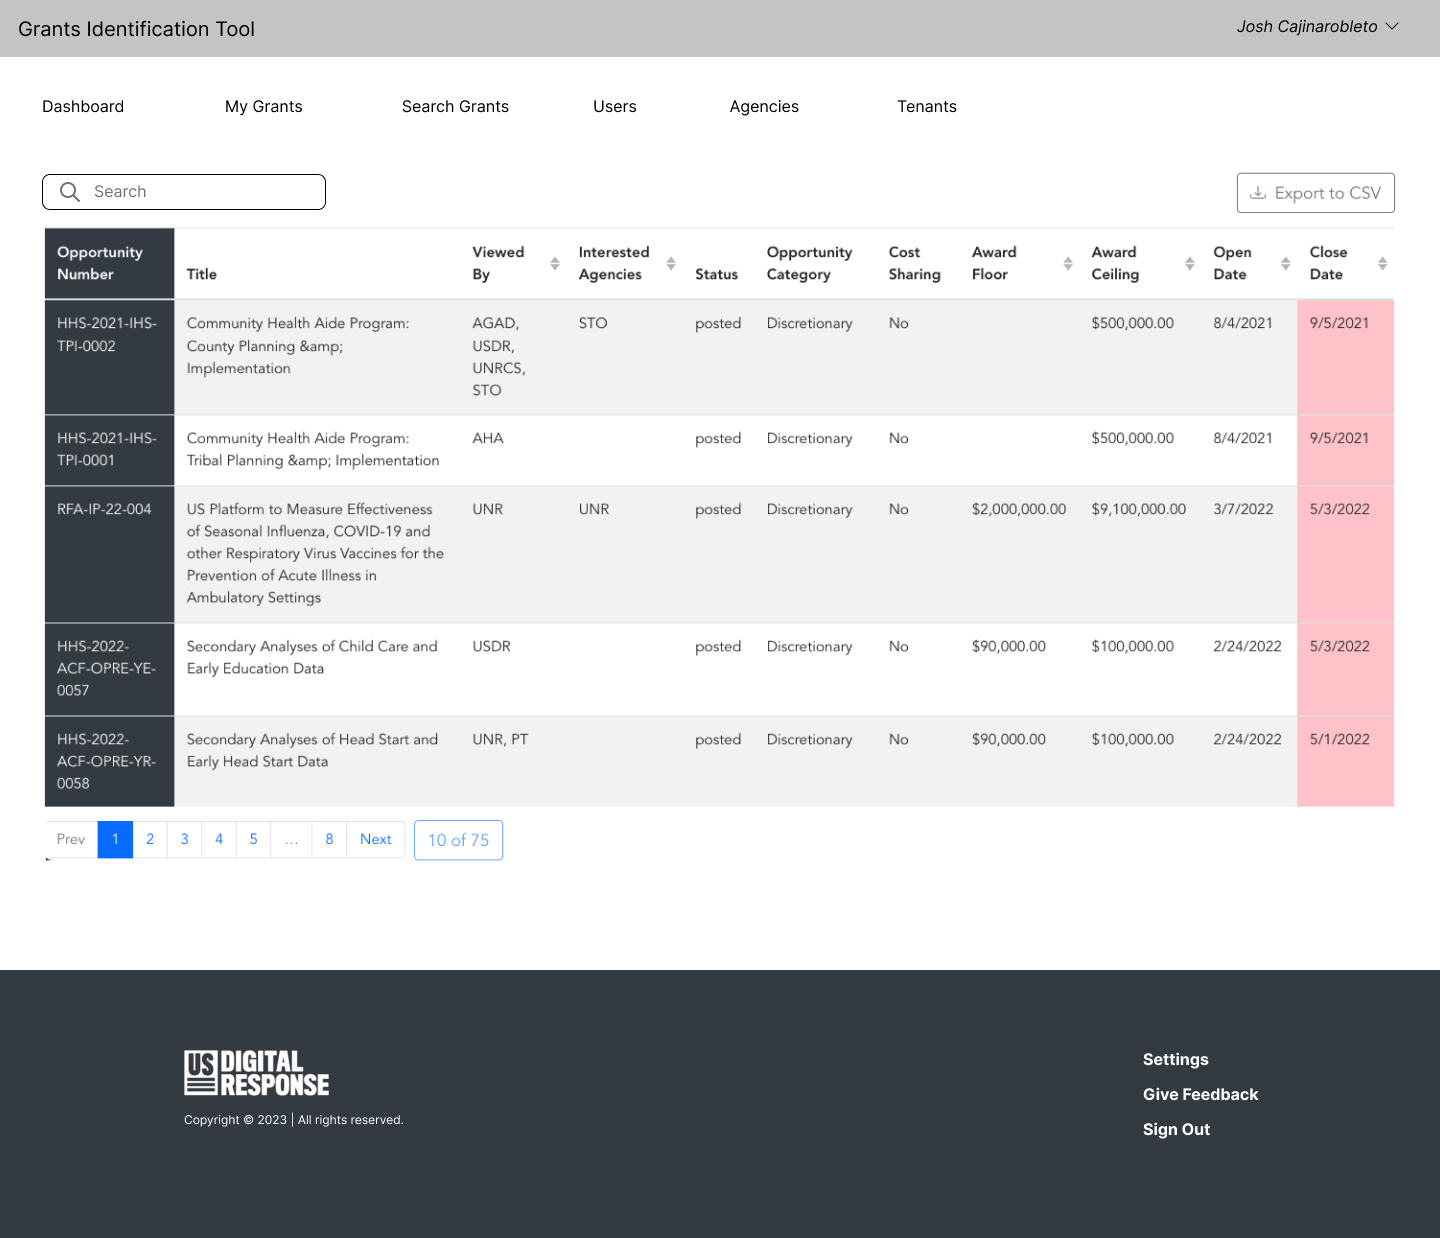Click the download icon on Export to CSV

tap(1259, 193)
